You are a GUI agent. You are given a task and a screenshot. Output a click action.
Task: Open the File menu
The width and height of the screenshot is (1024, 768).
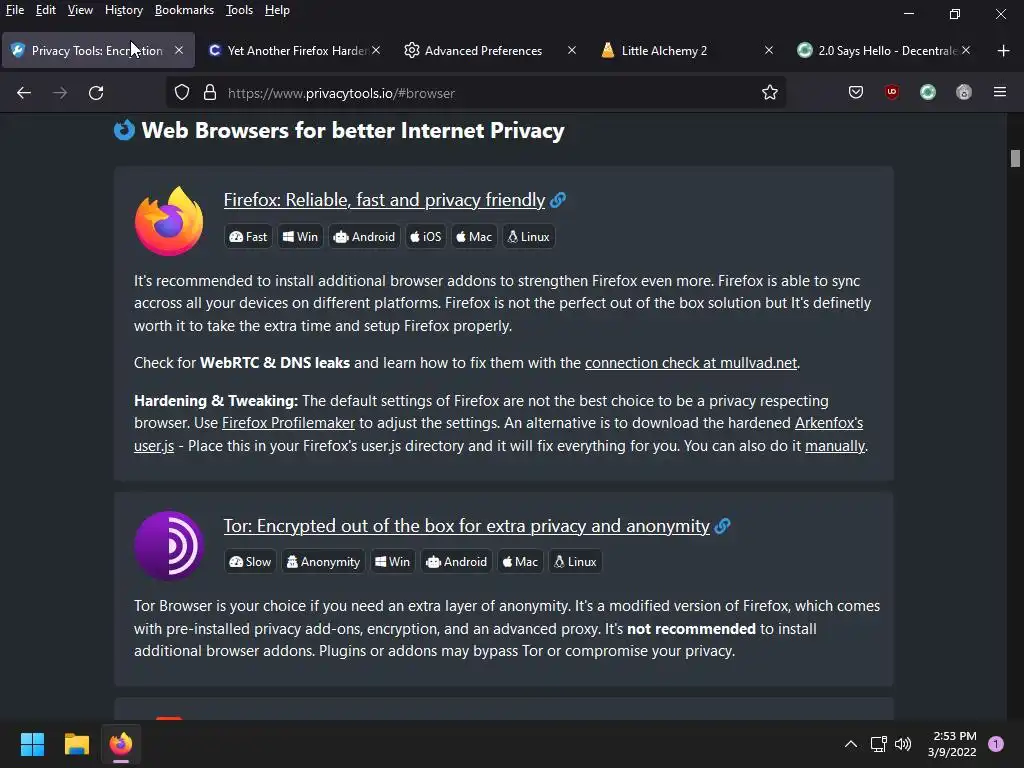click(x=15, y=10)
